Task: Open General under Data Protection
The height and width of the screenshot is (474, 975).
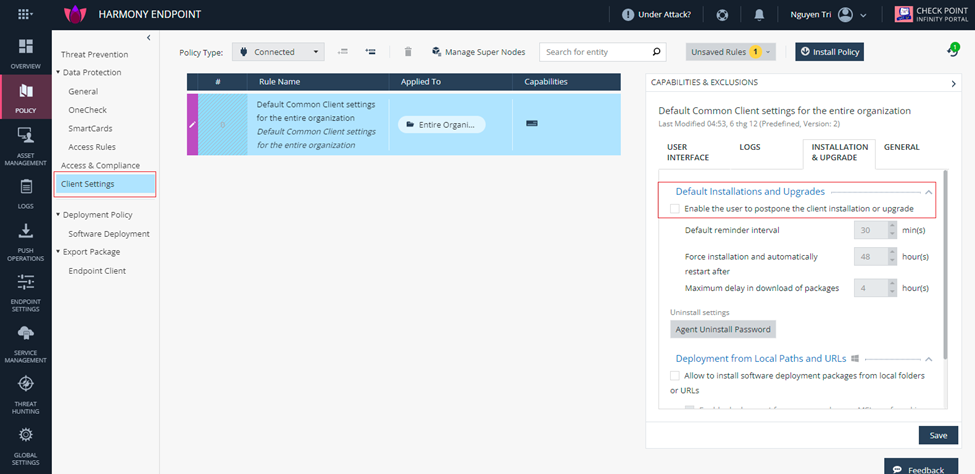Action: click(x=83, y=91)
